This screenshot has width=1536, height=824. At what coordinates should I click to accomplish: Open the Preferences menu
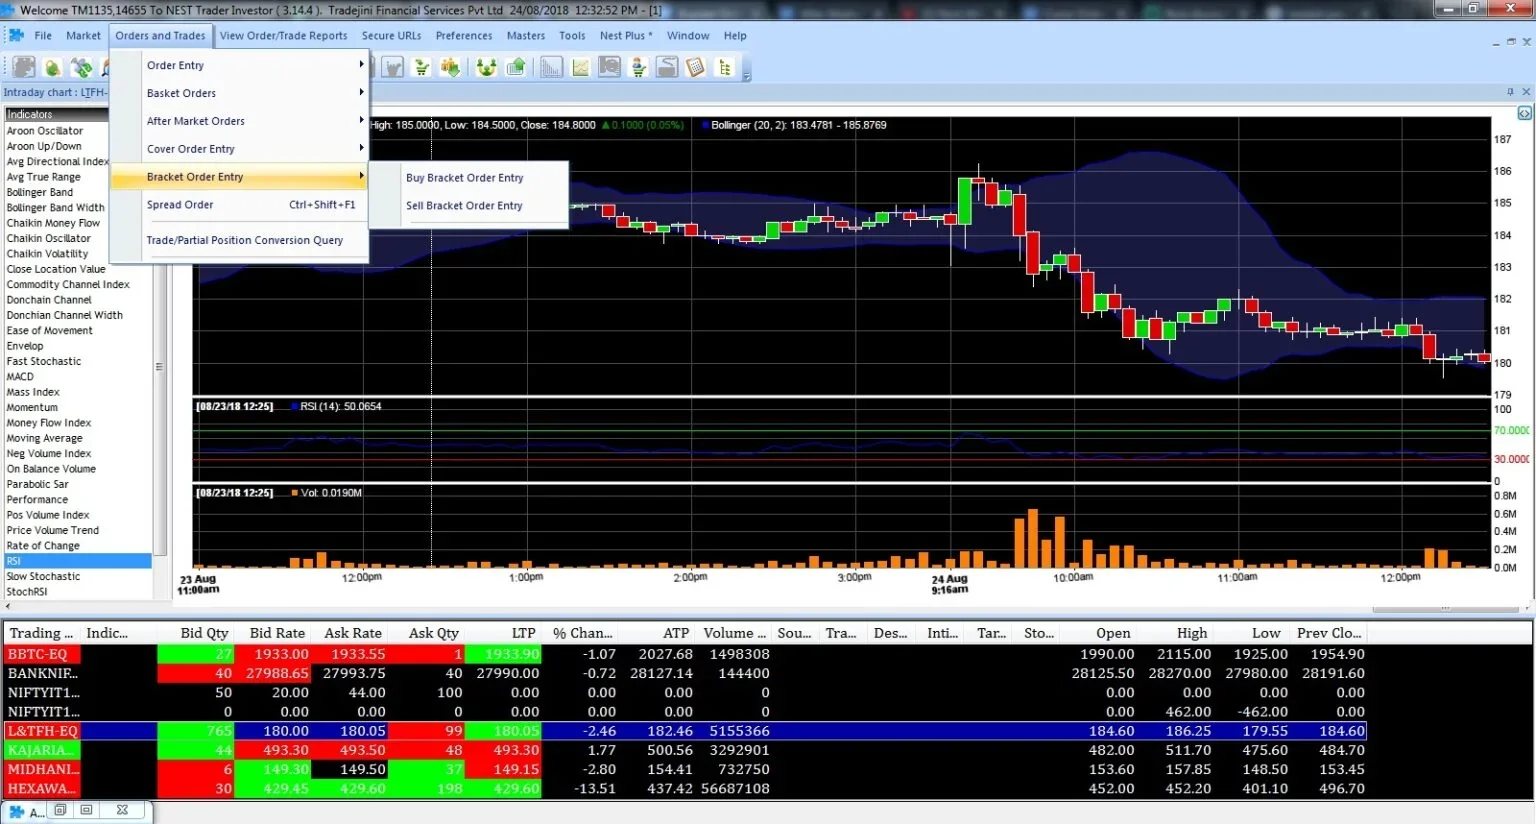tap(464, 35)
